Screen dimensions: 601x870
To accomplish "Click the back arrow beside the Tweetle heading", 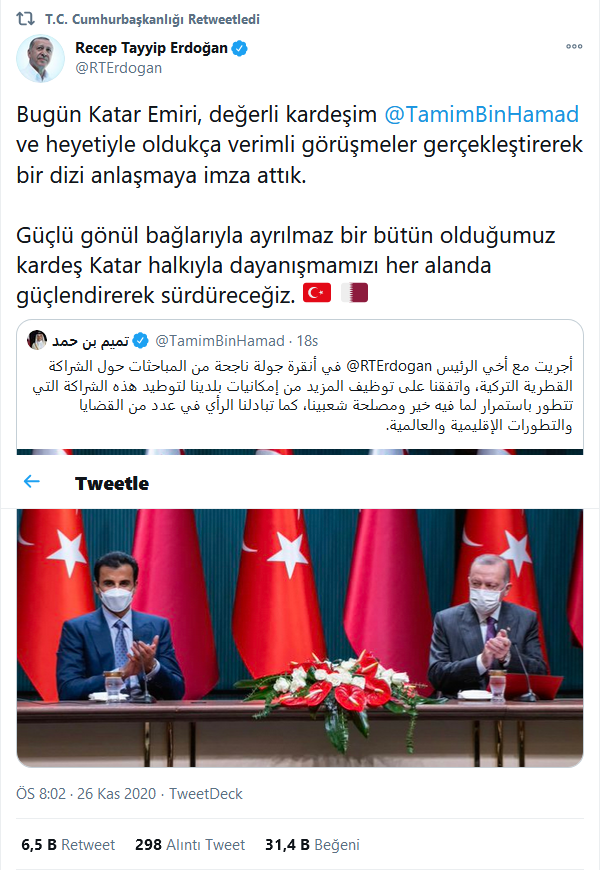I will [32, 482].
